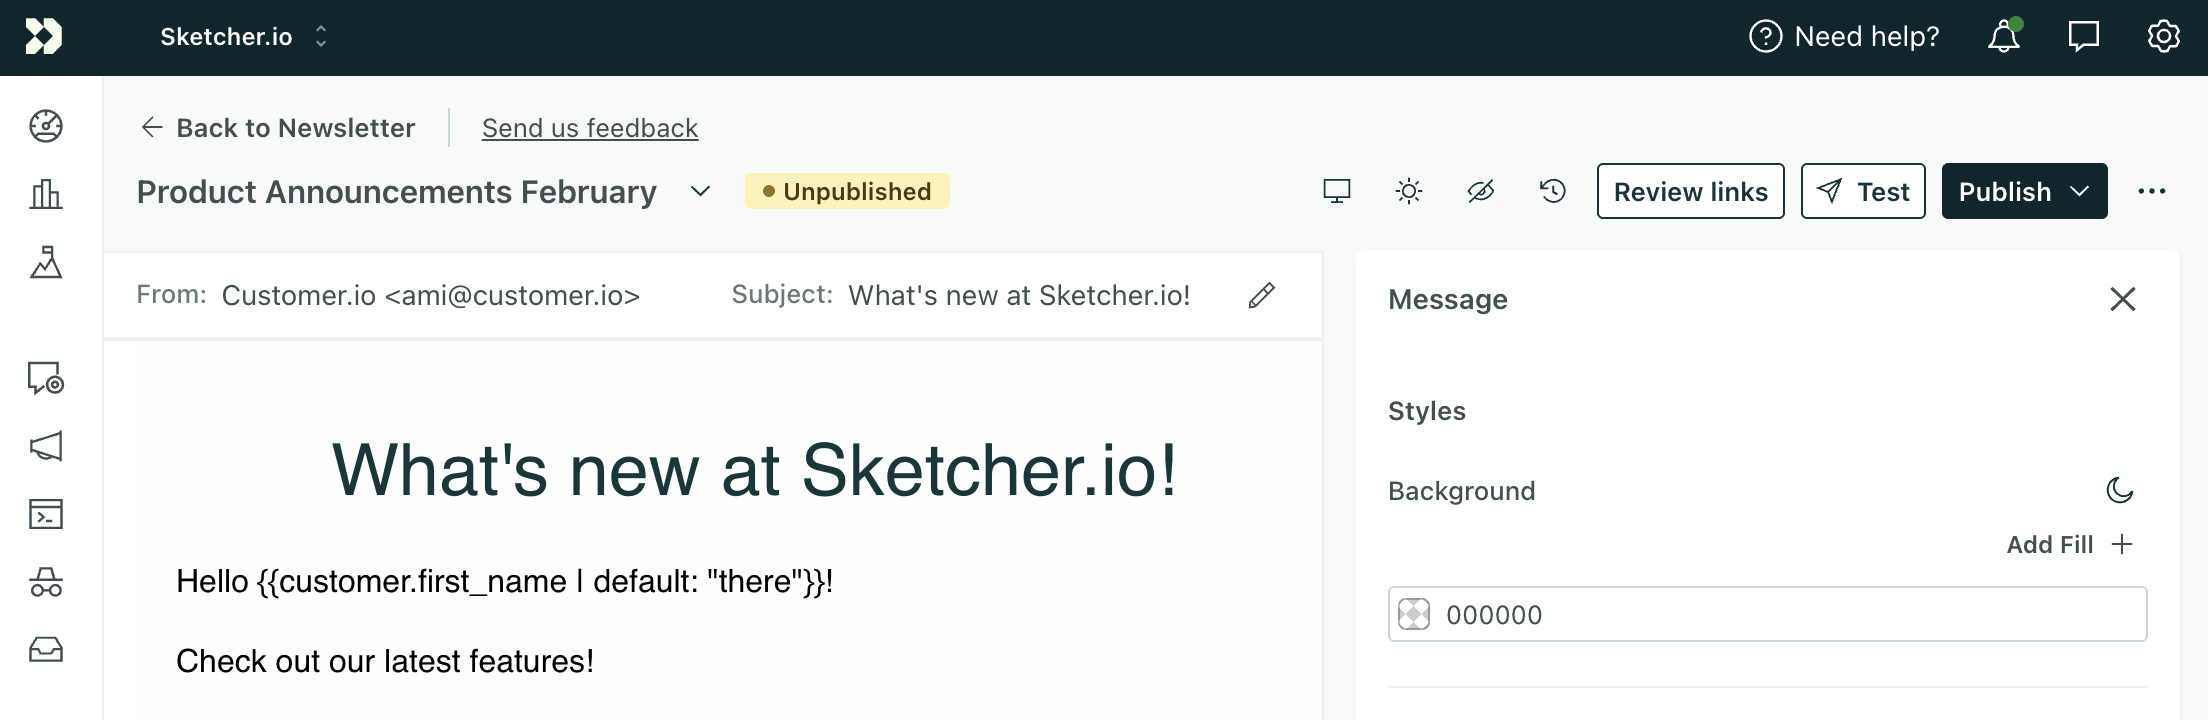Close the Message panel
2208x720 pixels.
pyautogui.click(x=2123, y=299)
